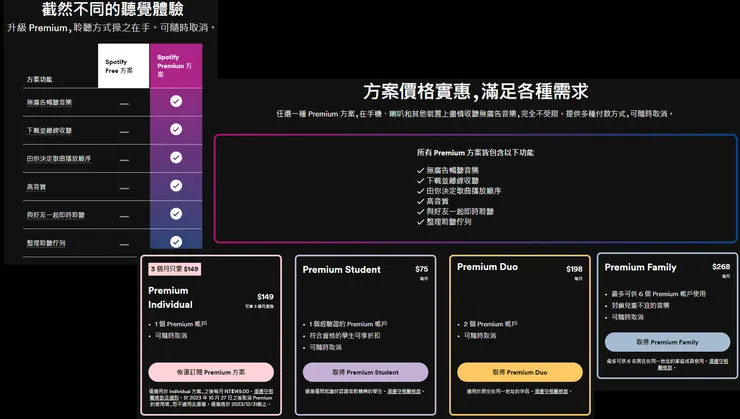Click 整理聆聽佇列 in the comparison table
This screenshot has width=740, height=419.
[x=46, y=243]
